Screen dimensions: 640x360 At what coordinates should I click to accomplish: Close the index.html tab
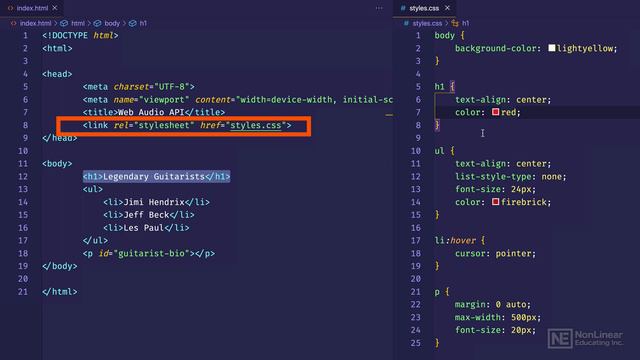point(55,8)
